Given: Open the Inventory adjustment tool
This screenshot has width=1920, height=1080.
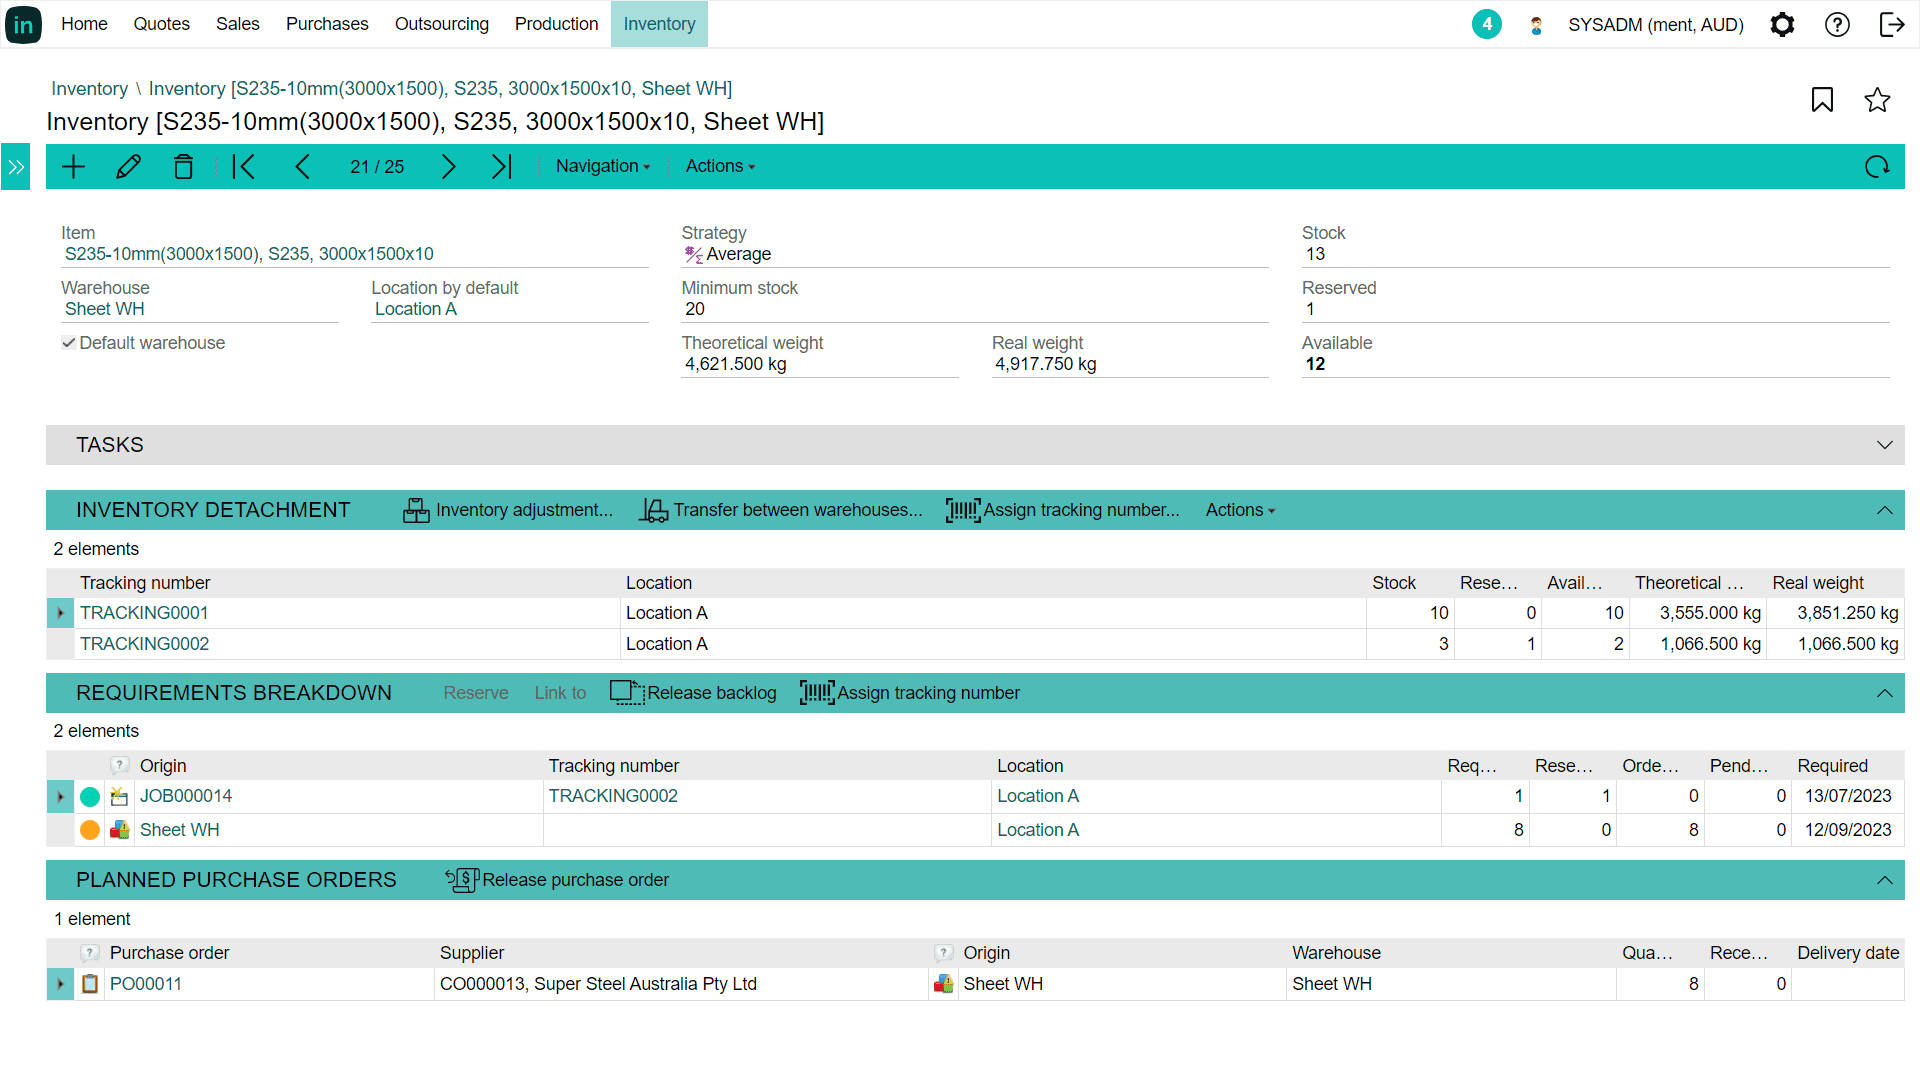Looking at the screenshot, I should point(508,510).
